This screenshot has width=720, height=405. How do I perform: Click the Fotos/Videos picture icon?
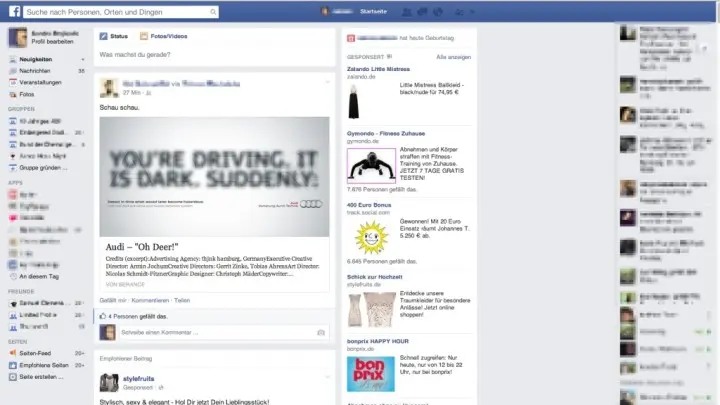pyautogui.click(x=144, y=36)
